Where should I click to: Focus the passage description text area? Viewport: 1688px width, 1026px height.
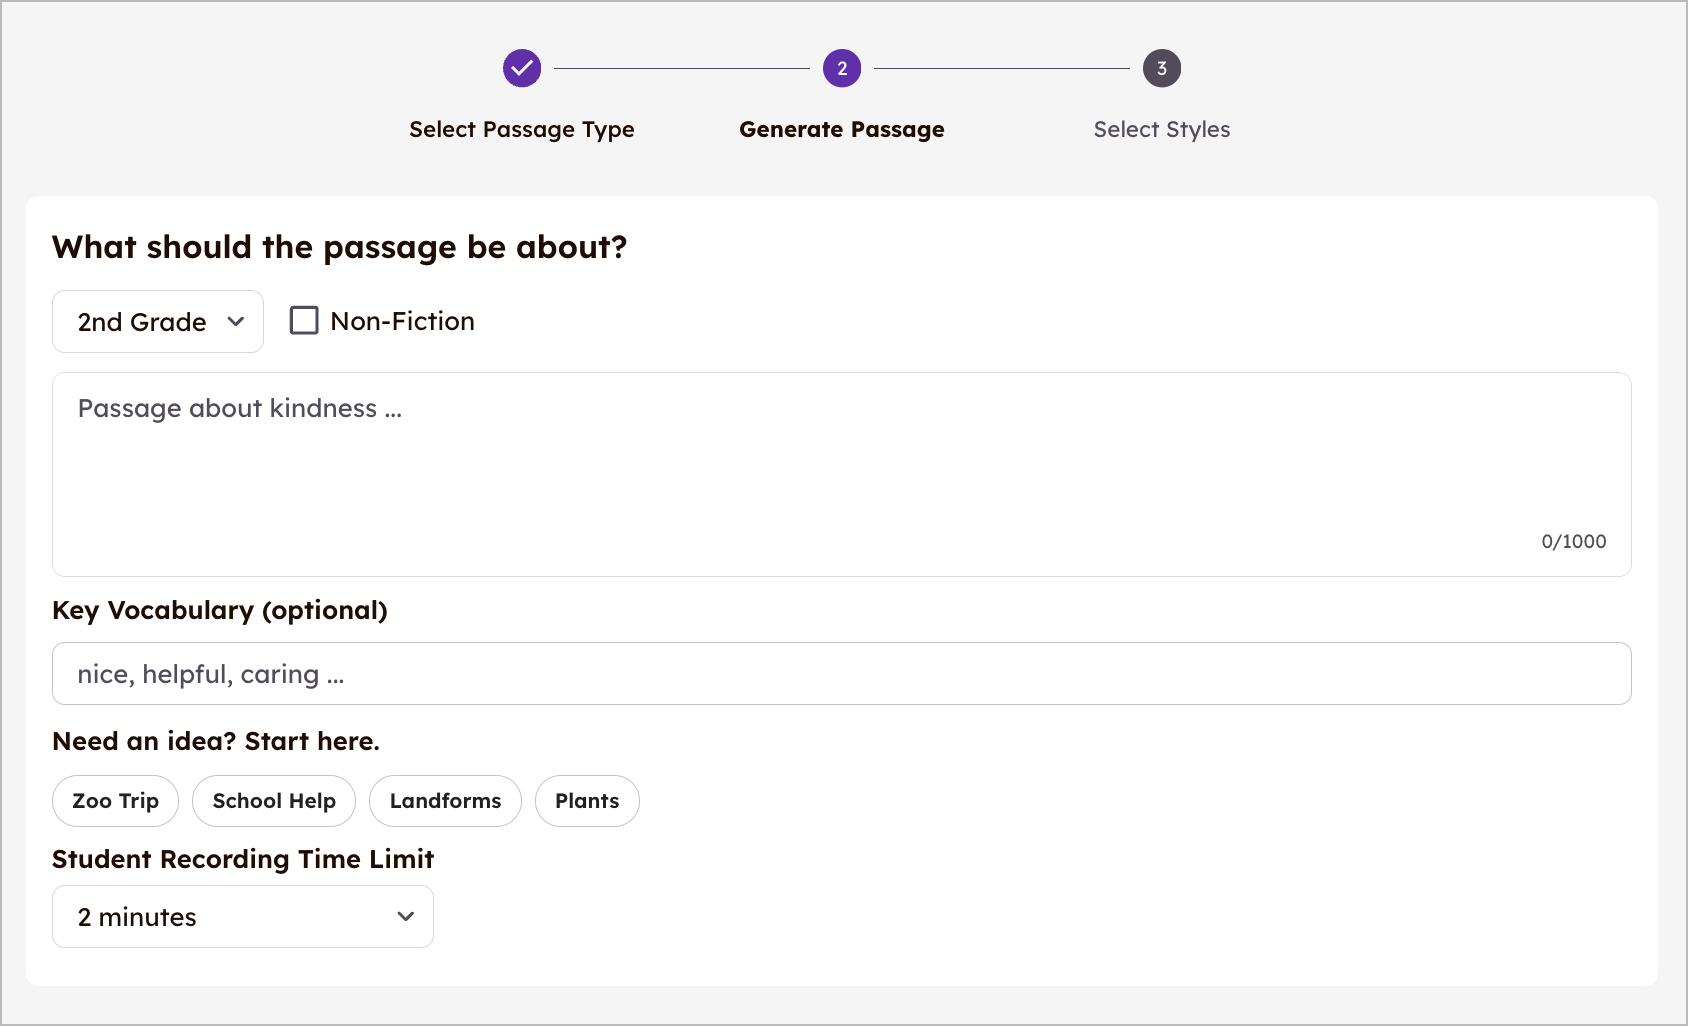[840, 460]
